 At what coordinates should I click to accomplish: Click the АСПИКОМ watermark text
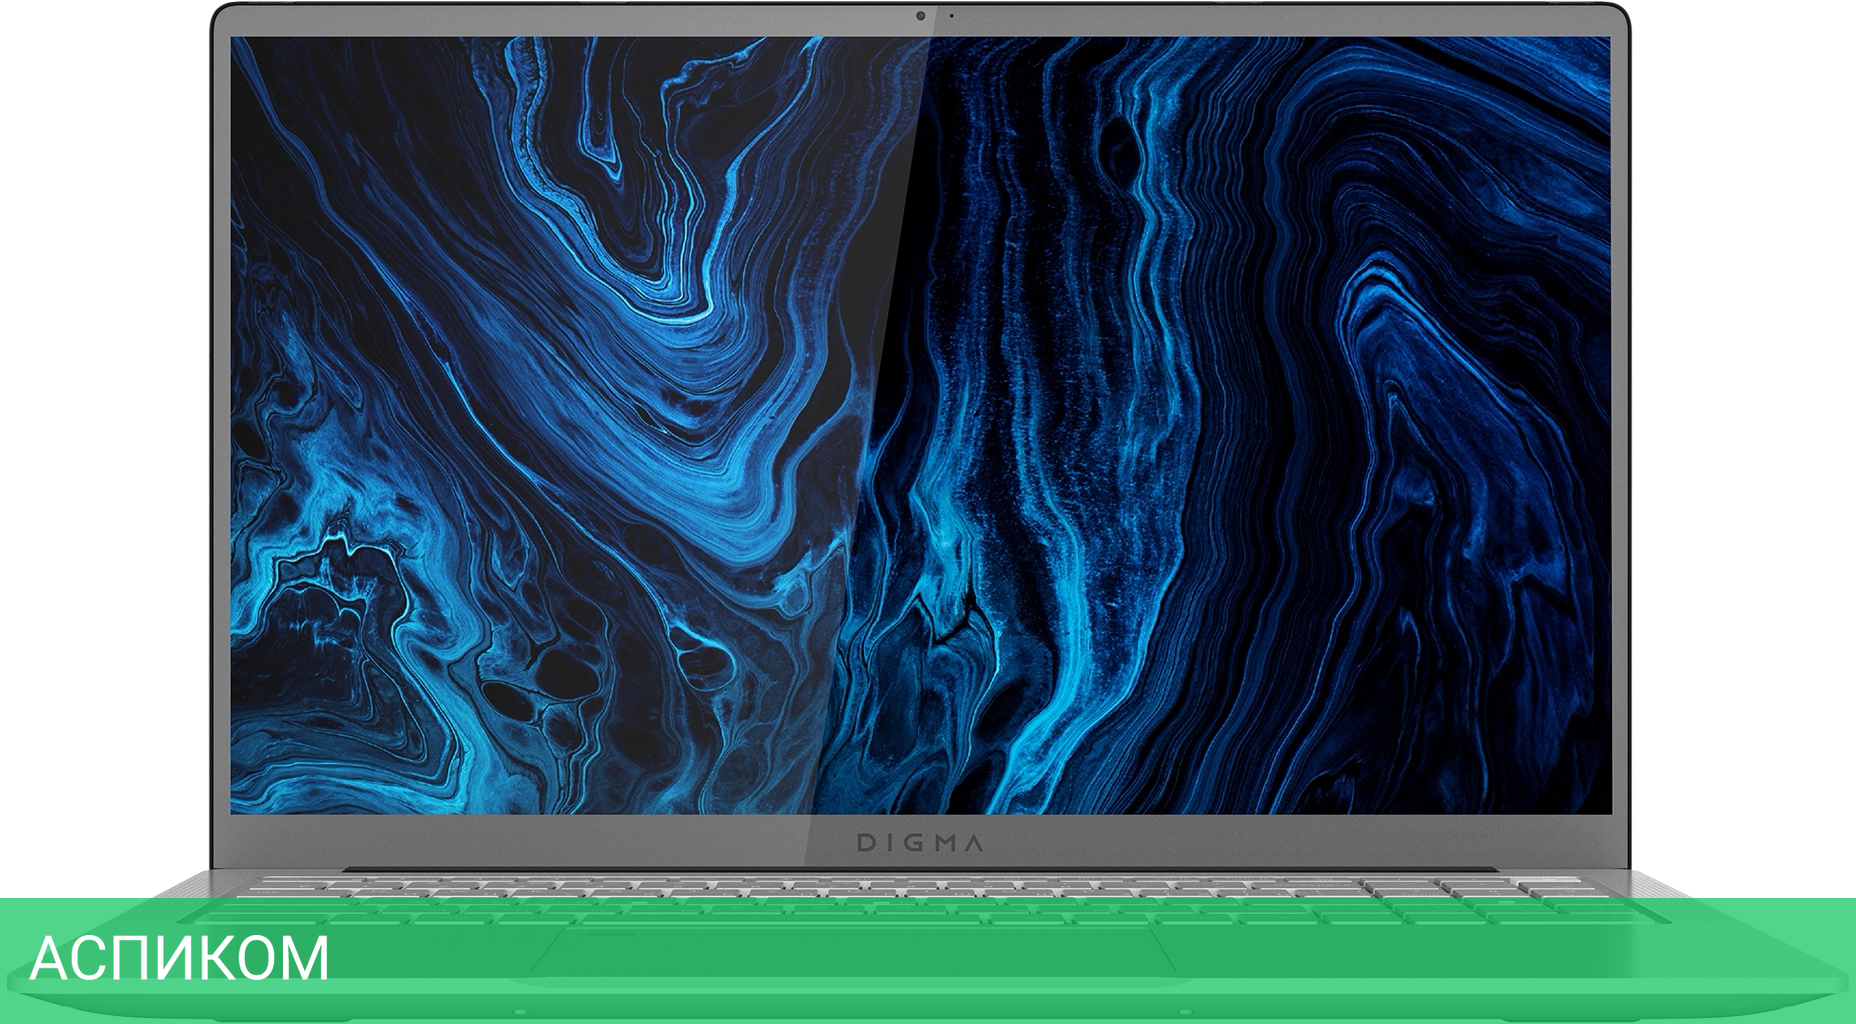pos(180,958)
